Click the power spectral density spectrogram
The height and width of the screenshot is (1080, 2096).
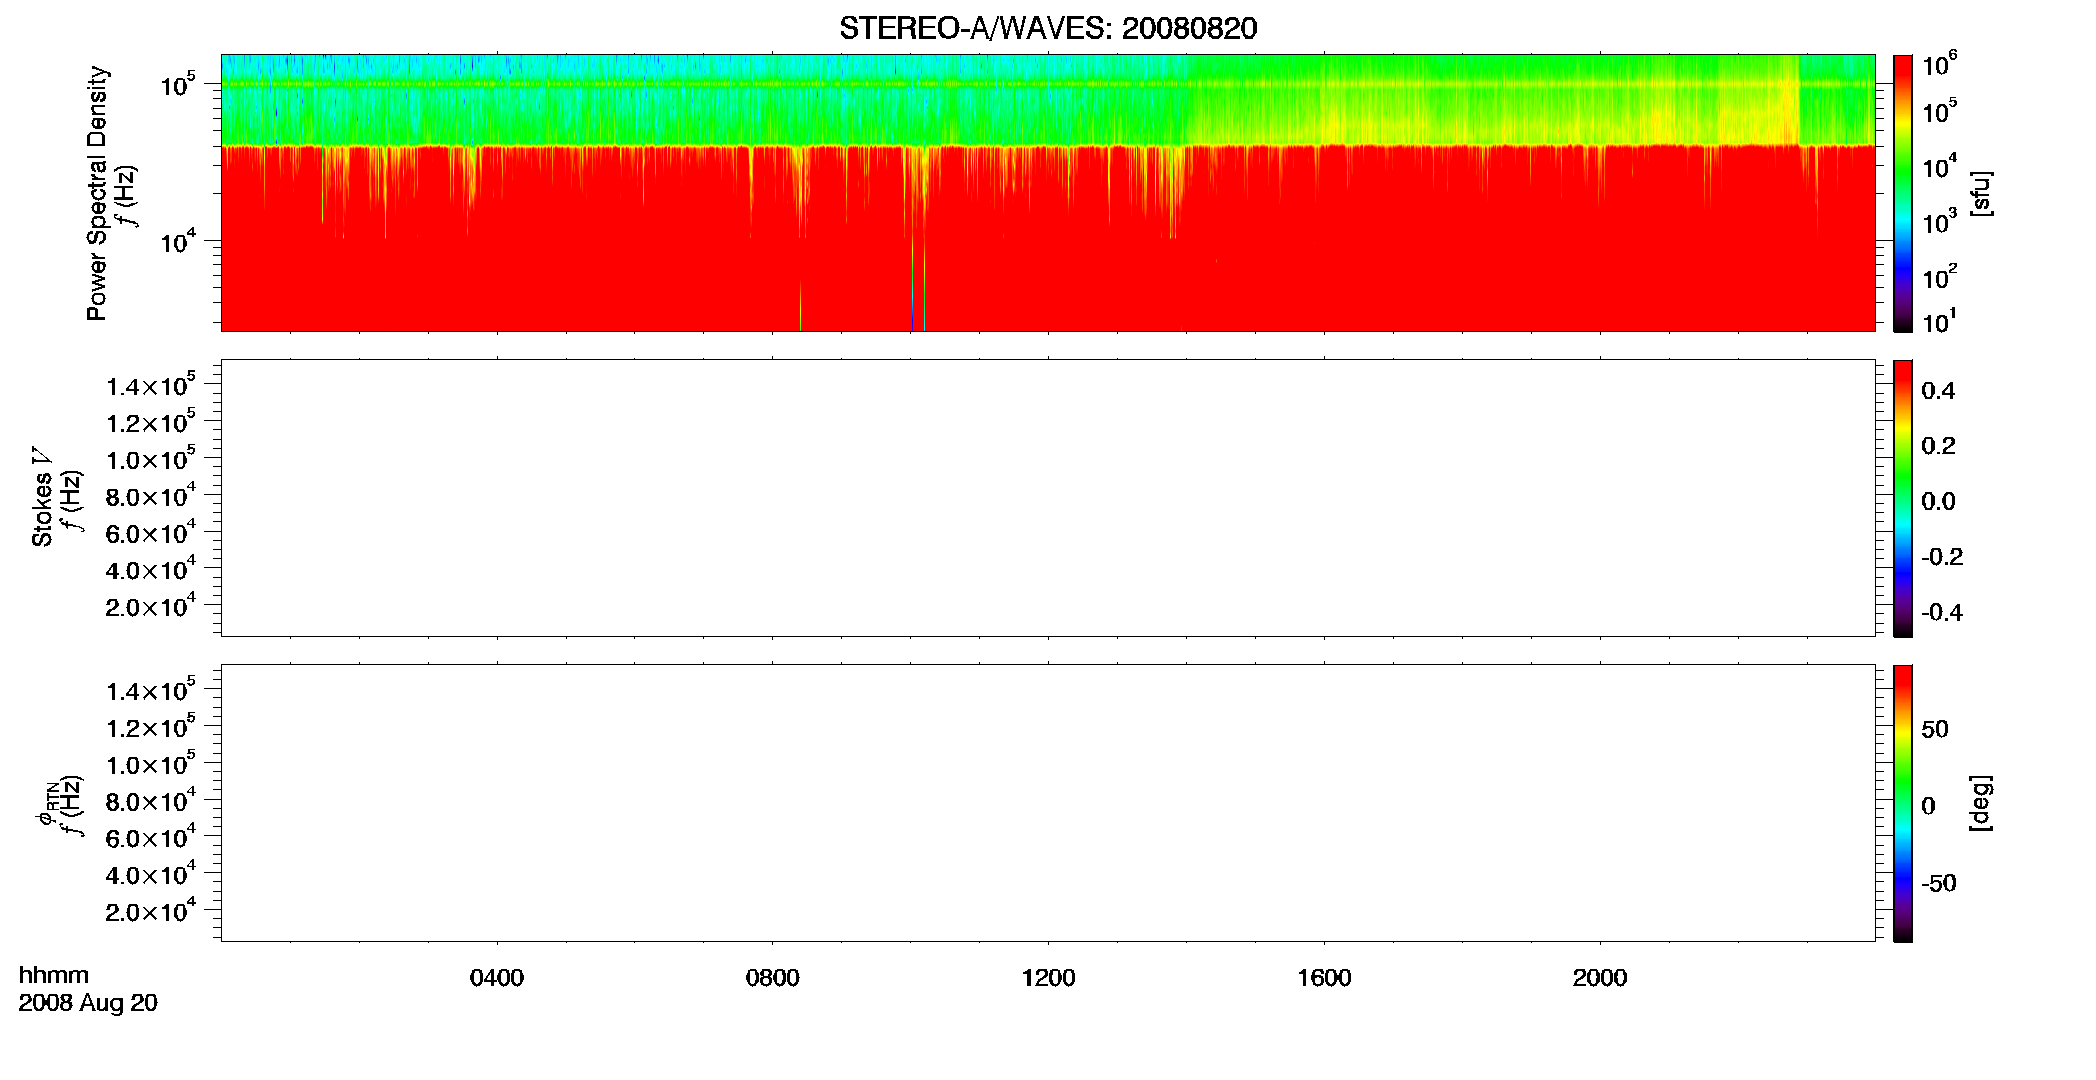pyautogui.click(x=1048, y=193)
